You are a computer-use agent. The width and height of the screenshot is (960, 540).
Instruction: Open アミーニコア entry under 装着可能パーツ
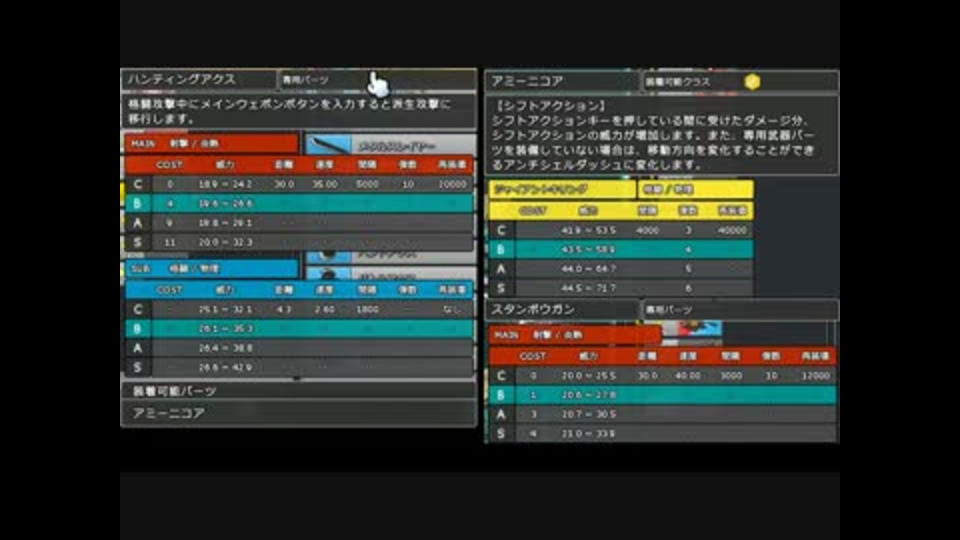(x=299, y=413)
